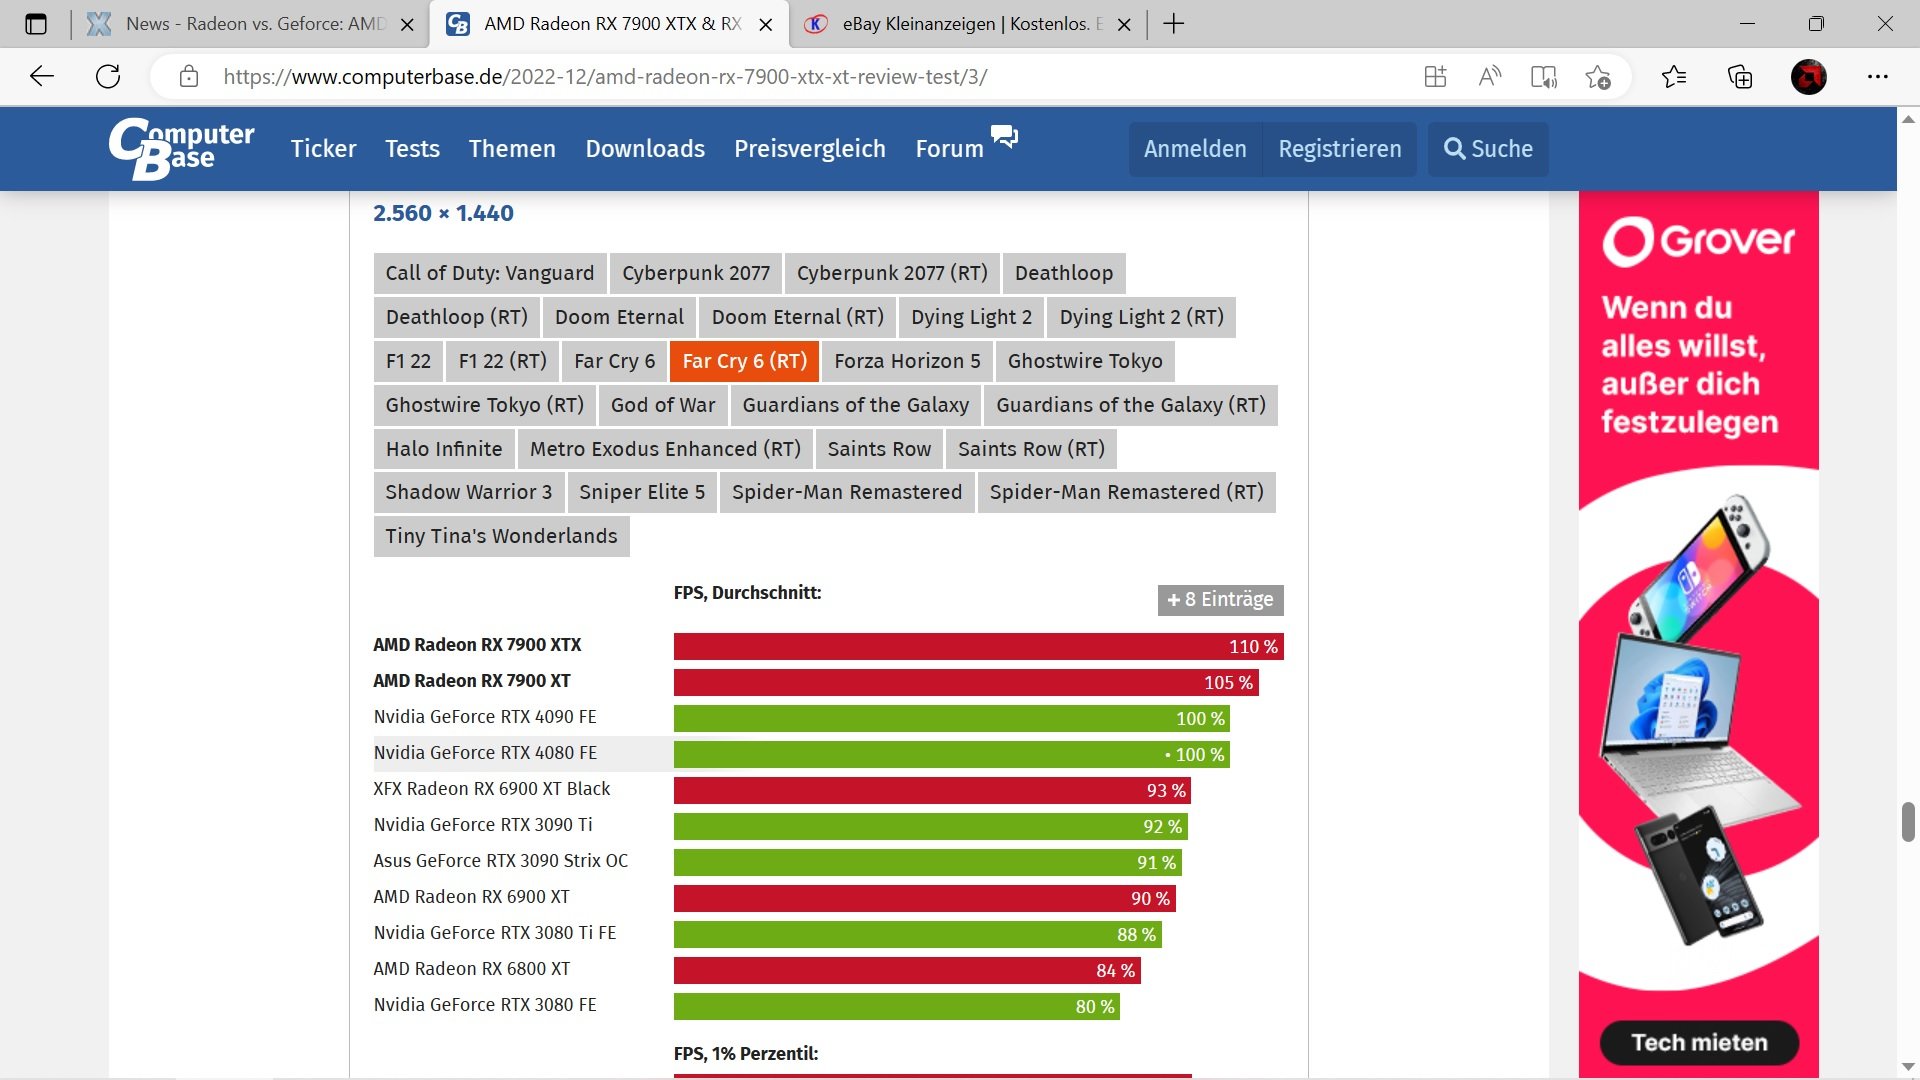Image resolution: width=1920 pixels, height=1080 pixels.
Task: Open the forum speech bubble icon
Action: (x=1004, y=136)
